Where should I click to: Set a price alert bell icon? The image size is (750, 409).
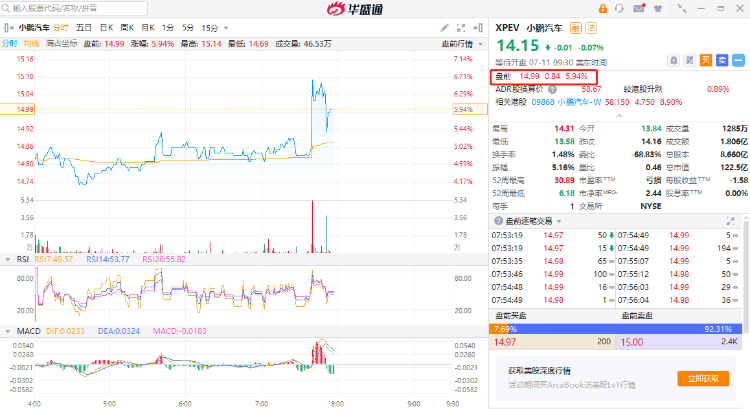[673, 60]
